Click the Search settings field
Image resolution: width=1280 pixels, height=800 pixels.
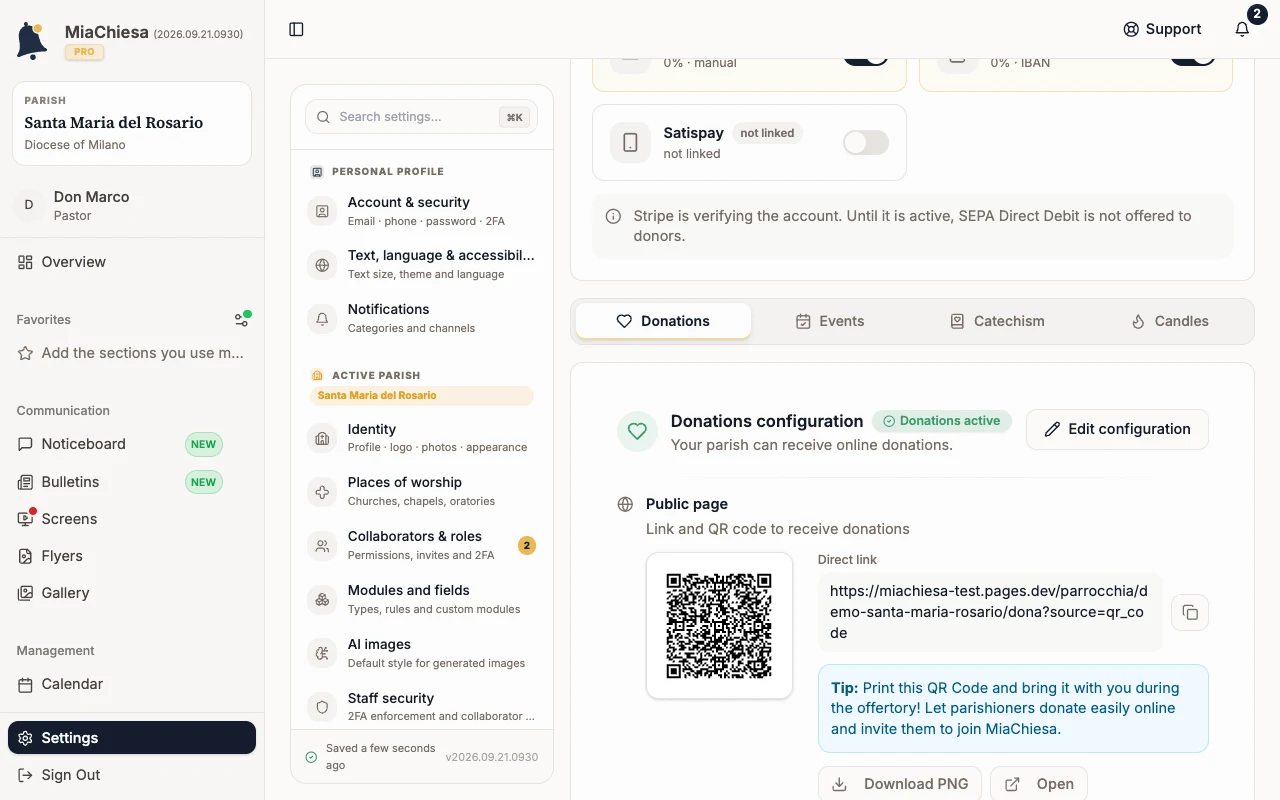pos(422,117)
